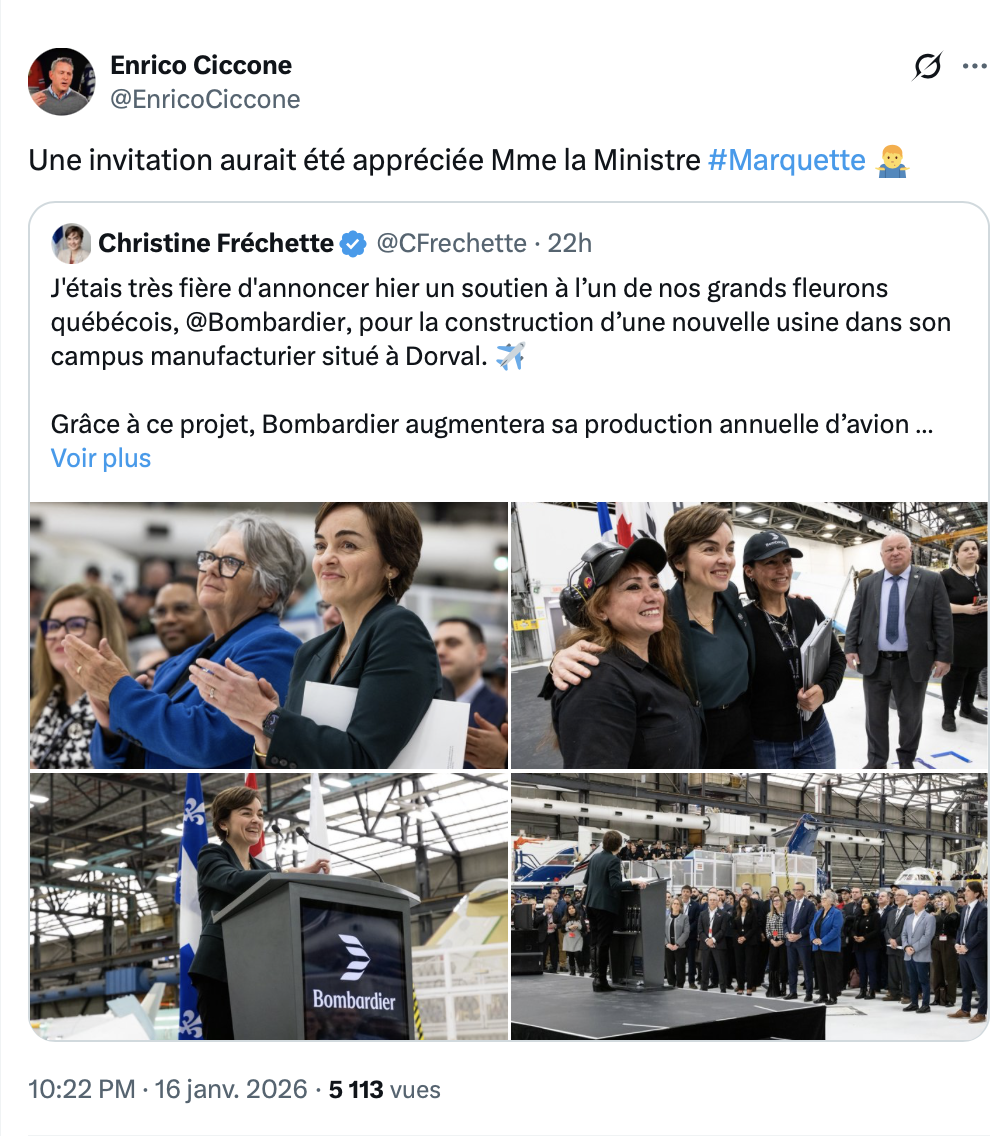Expand quoted tweet with Voir plus
The image size is (1006, 1136).
point(101,458)
